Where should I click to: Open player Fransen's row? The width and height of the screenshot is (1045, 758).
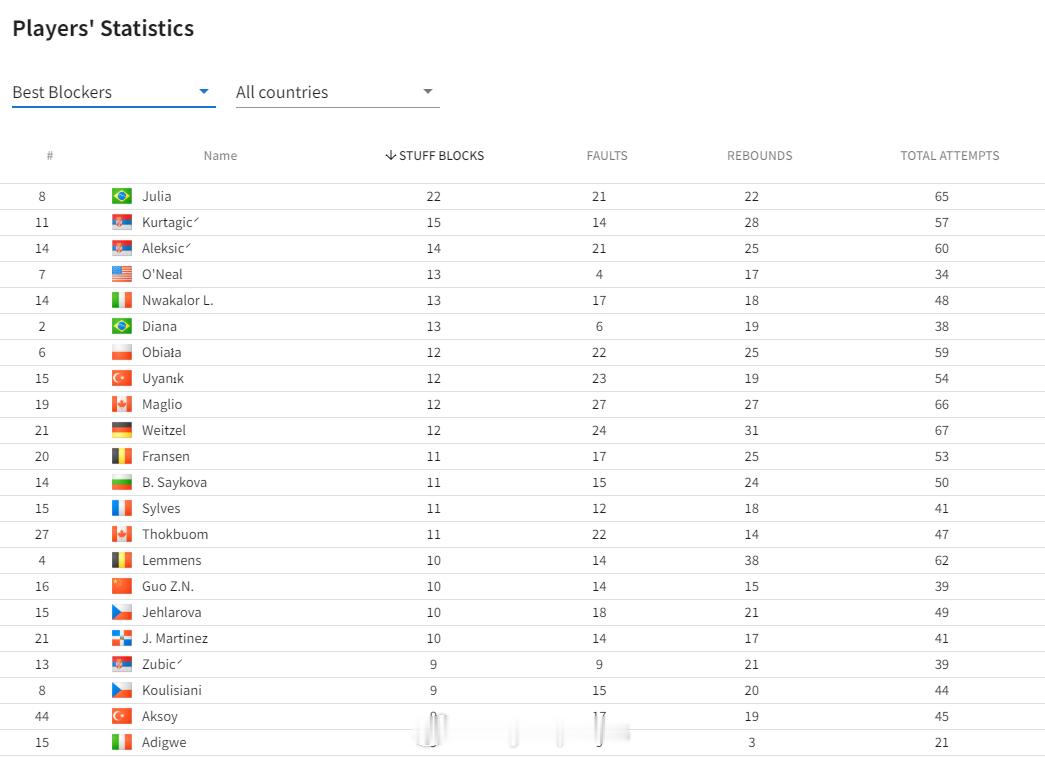(522, 456)
